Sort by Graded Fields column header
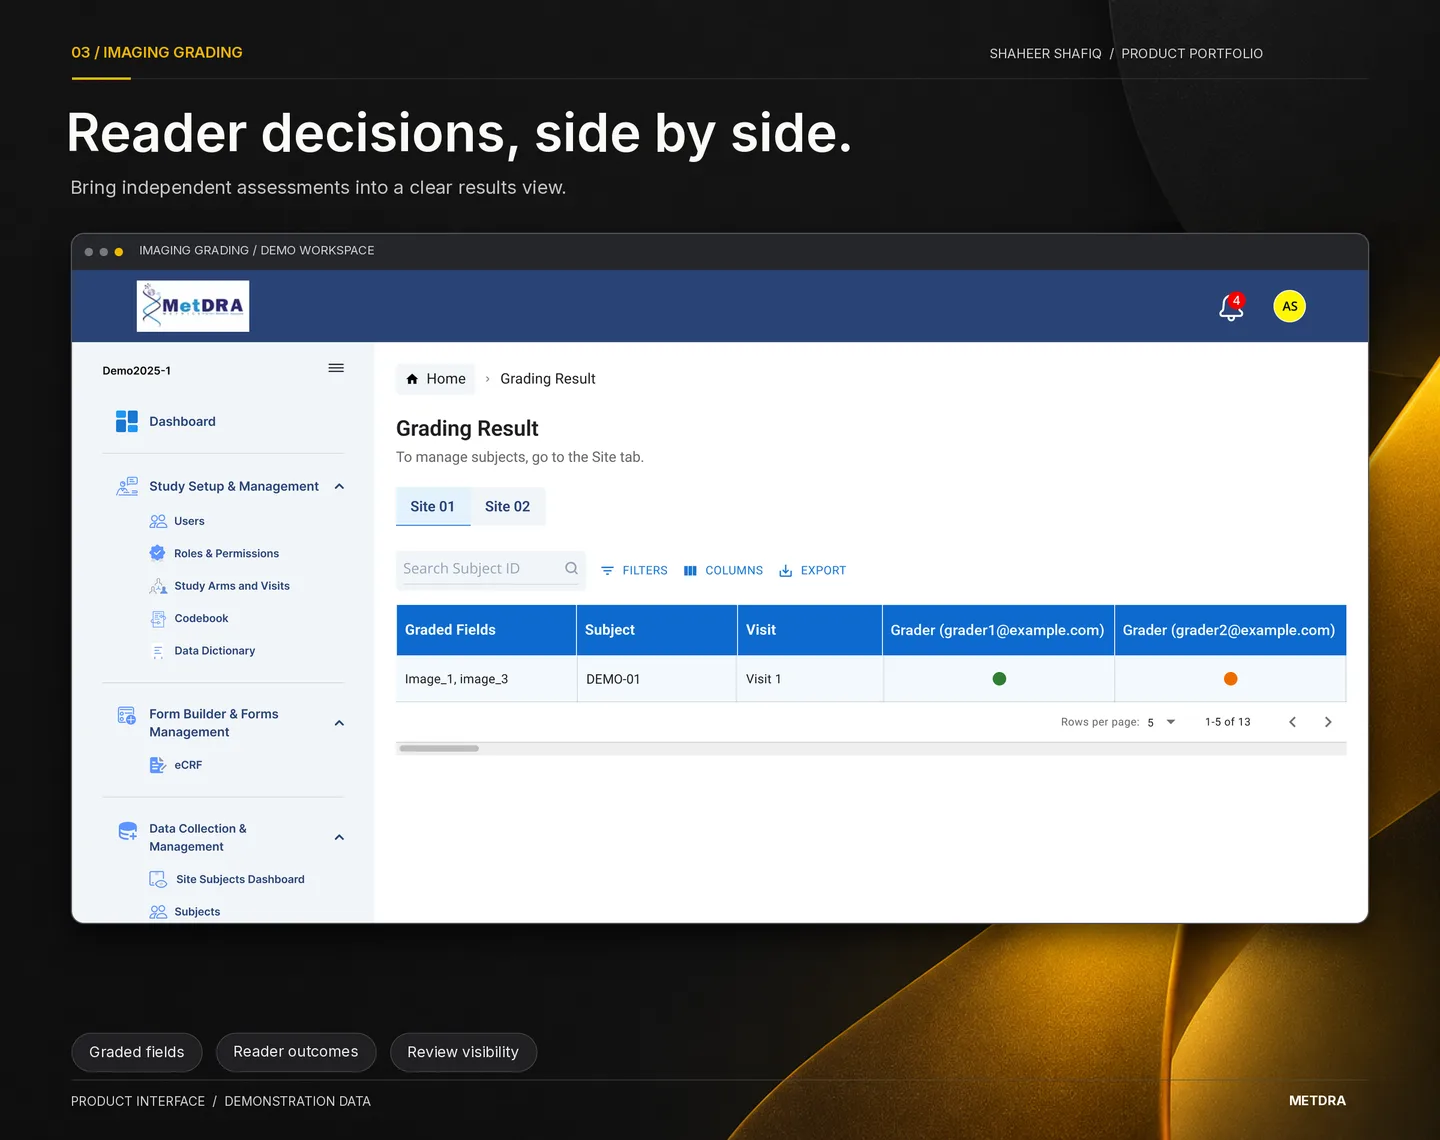Viewport: 1440px width, 1140px height. 486,630
